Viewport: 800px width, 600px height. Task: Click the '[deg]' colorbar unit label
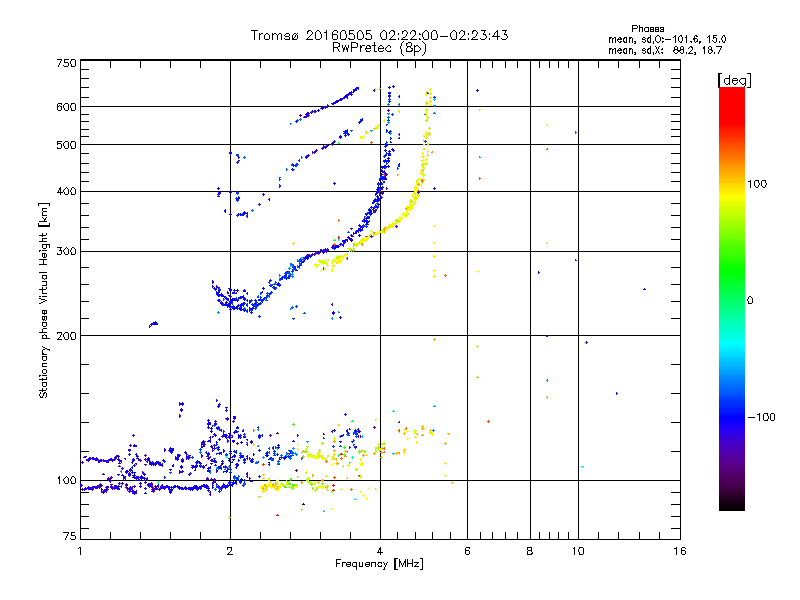point(734,80)
